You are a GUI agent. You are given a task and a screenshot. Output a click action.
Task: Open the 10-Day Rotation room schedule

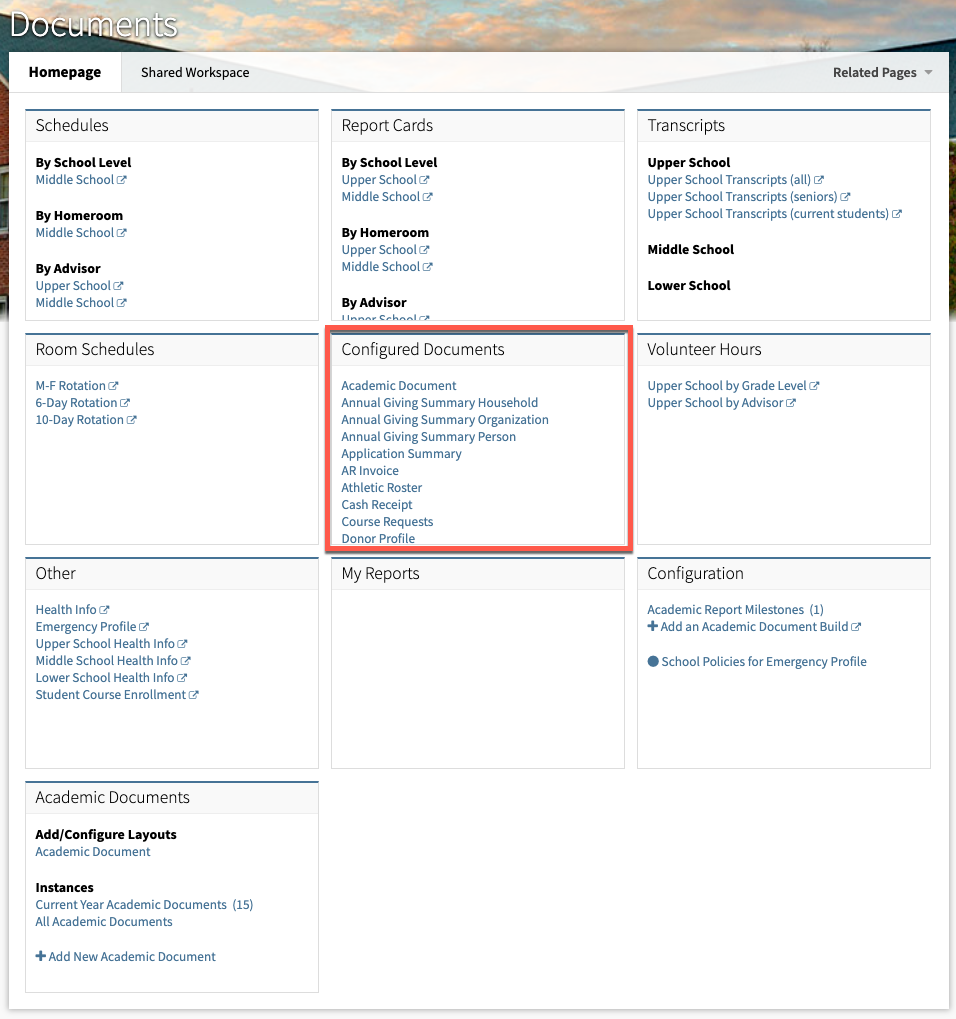click(80, 419)
